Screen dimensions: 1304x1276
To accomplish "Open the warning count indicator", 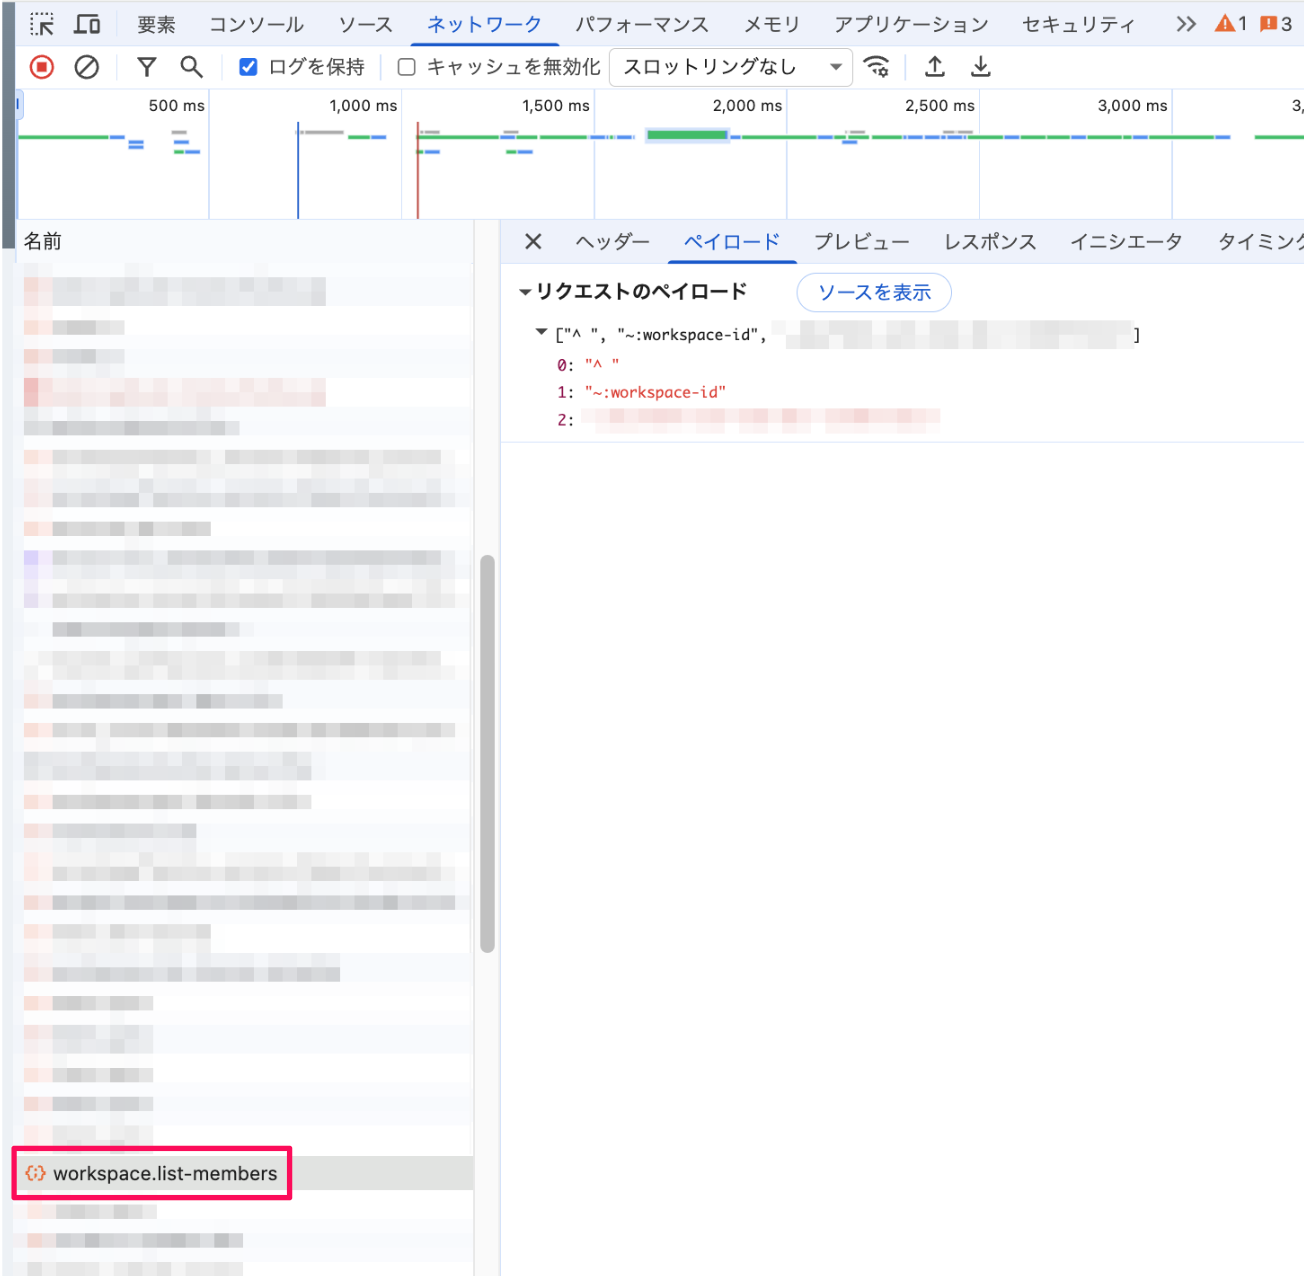I will 1231,23.
